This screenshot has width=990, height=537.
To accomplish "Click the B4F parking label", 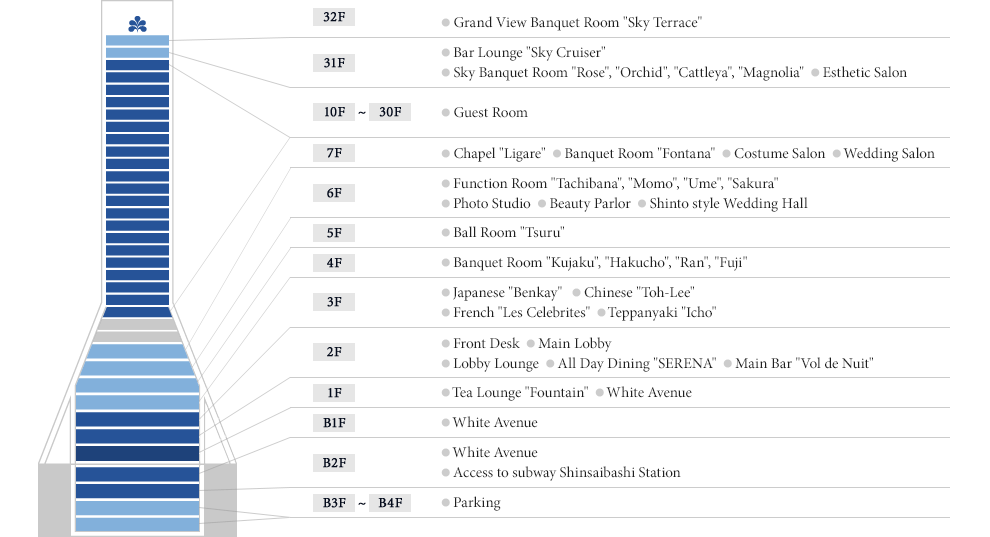I will click(390, 503).
